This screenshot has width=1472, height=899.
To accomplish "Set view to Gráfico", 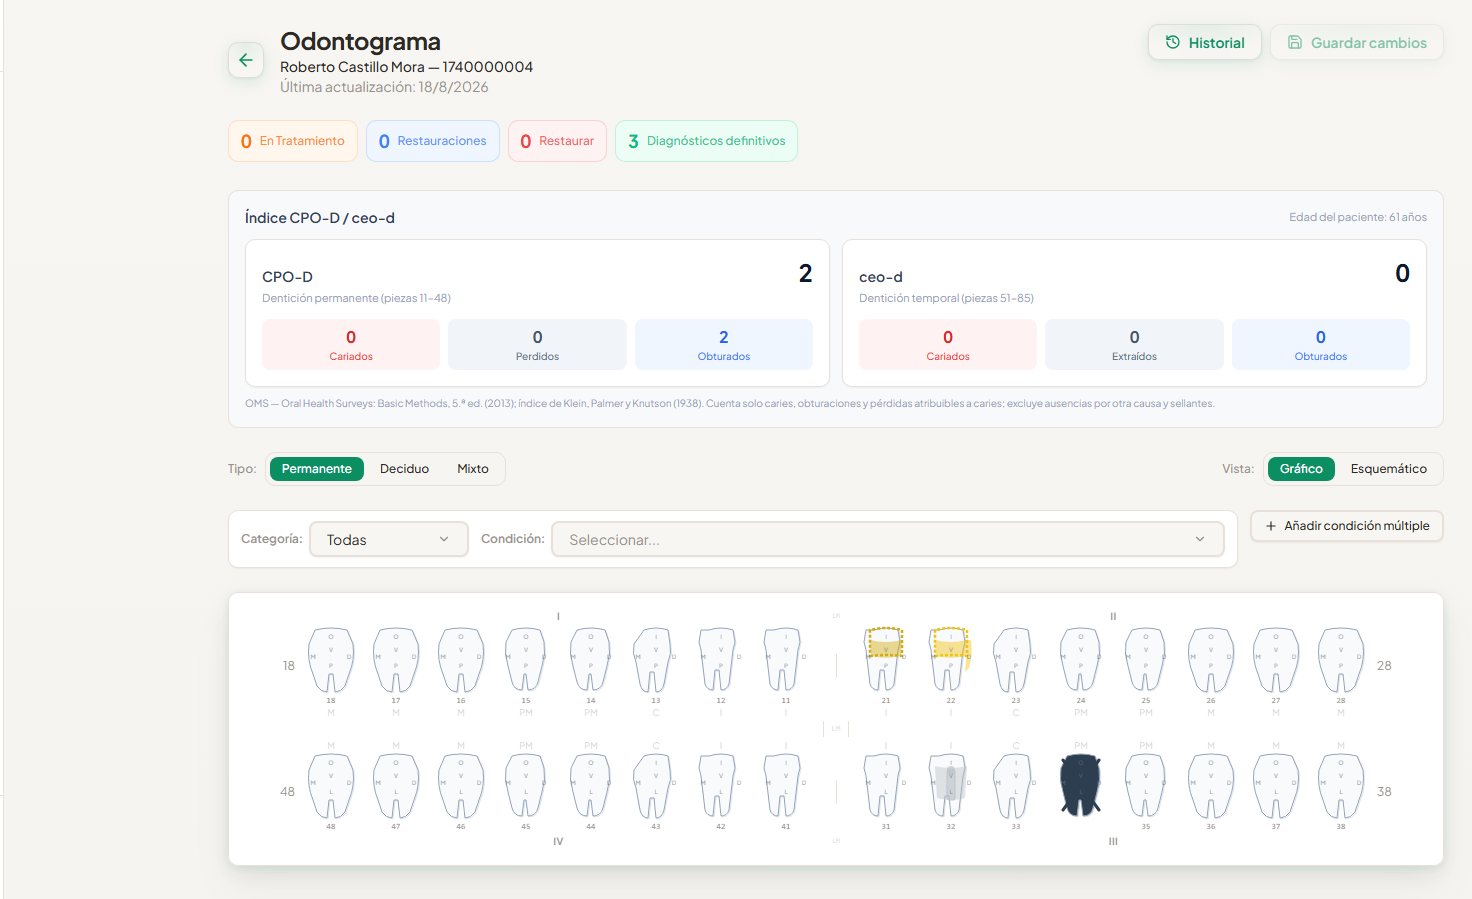I will [x=1301, y=469].
